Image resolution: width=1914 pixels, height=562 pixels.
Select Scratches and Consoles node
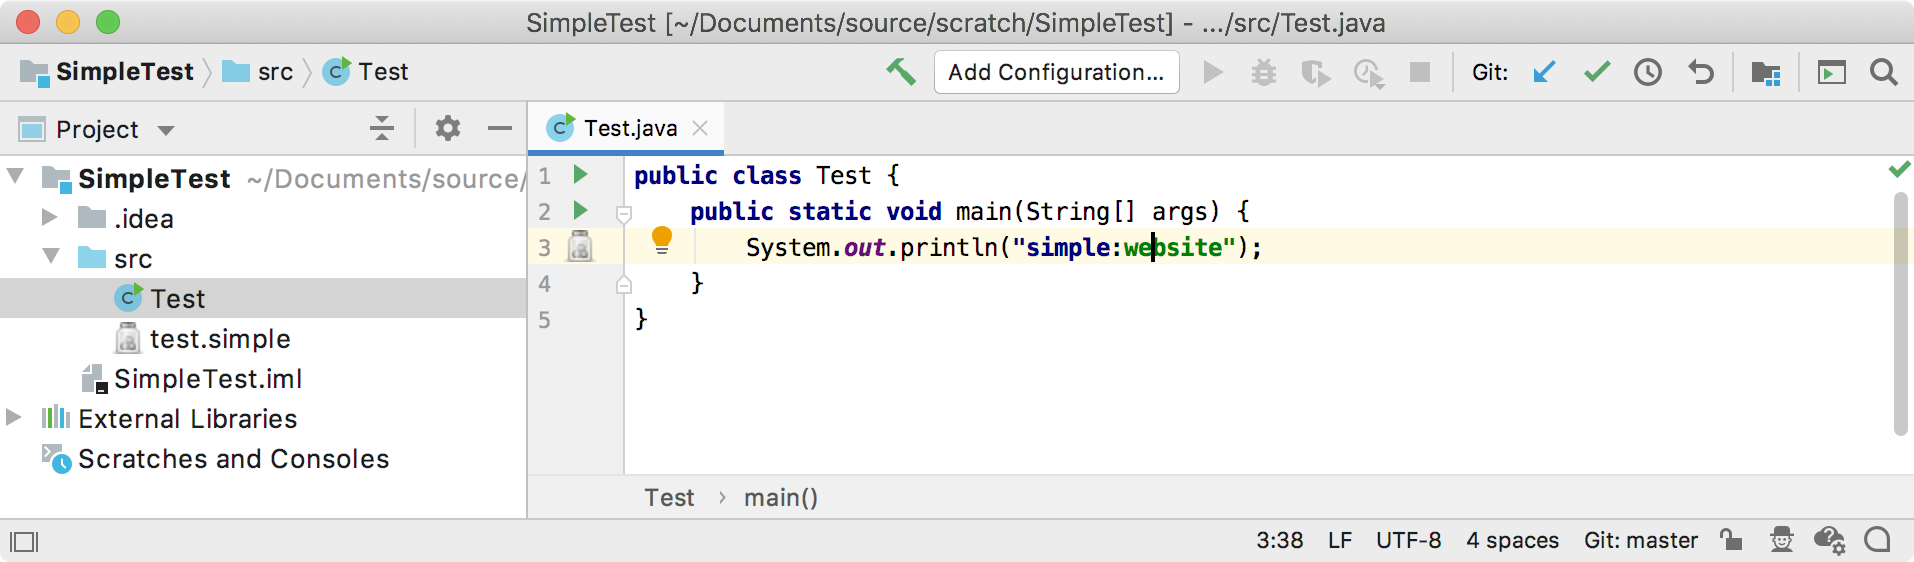tap(263, 458)
